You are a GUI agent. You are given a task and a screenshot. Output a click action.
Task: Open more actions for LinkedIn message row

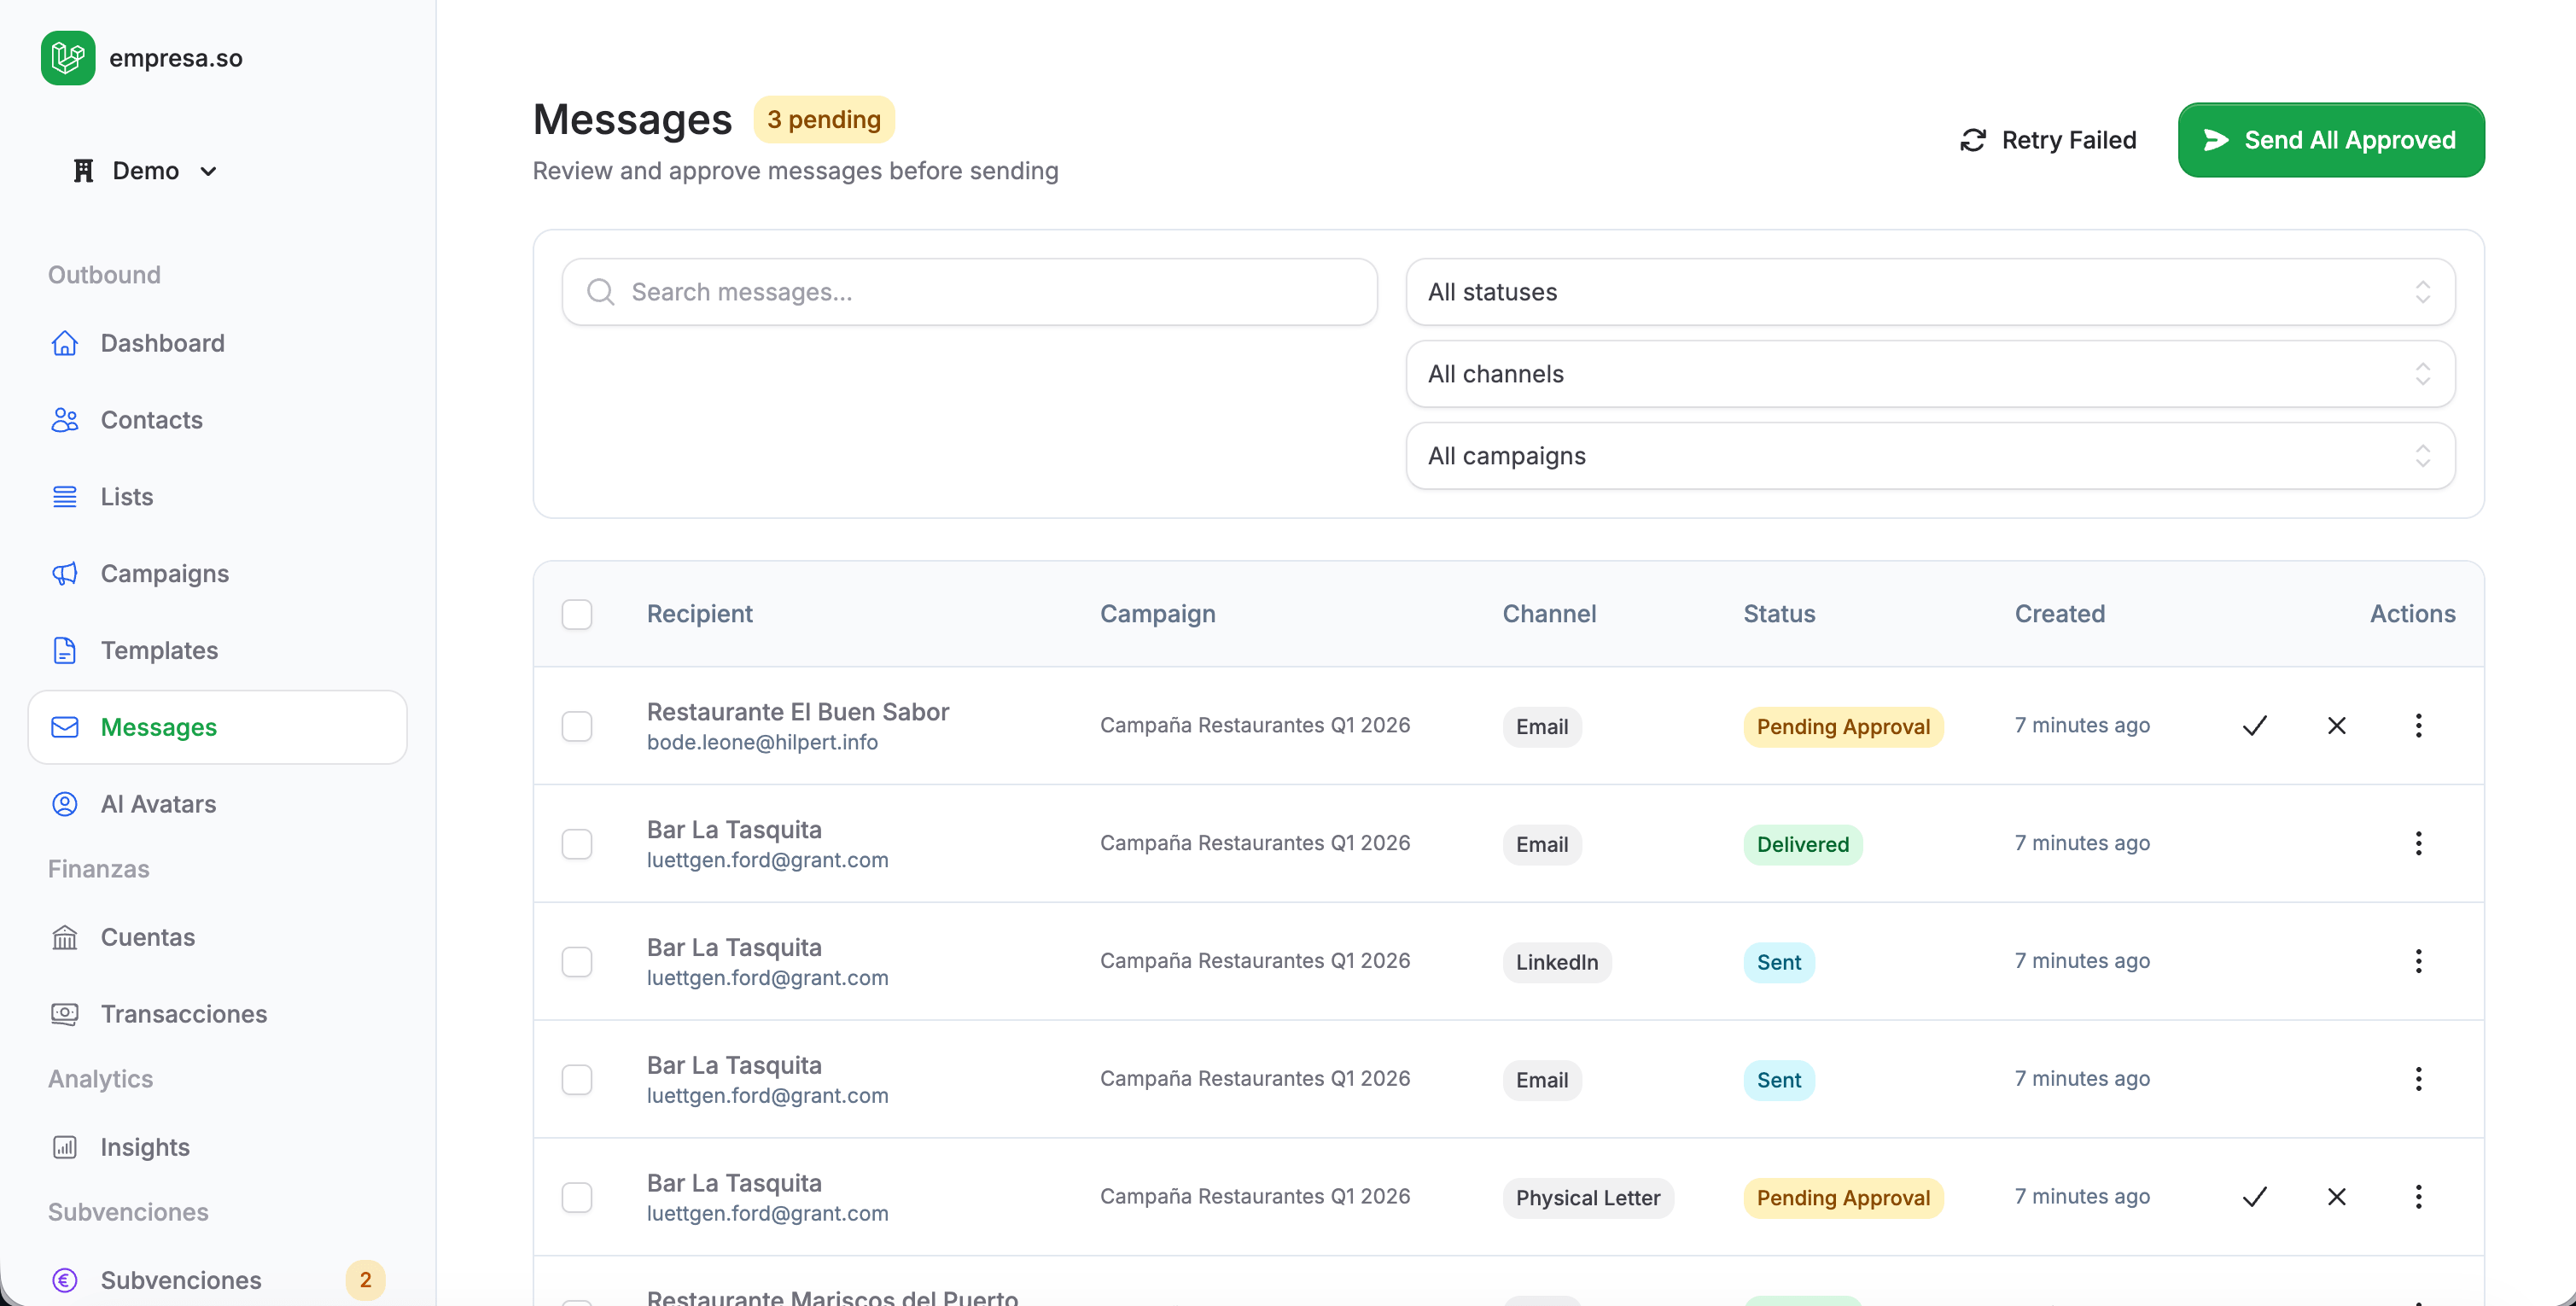pyautogui.click(x=2418, y=961)
